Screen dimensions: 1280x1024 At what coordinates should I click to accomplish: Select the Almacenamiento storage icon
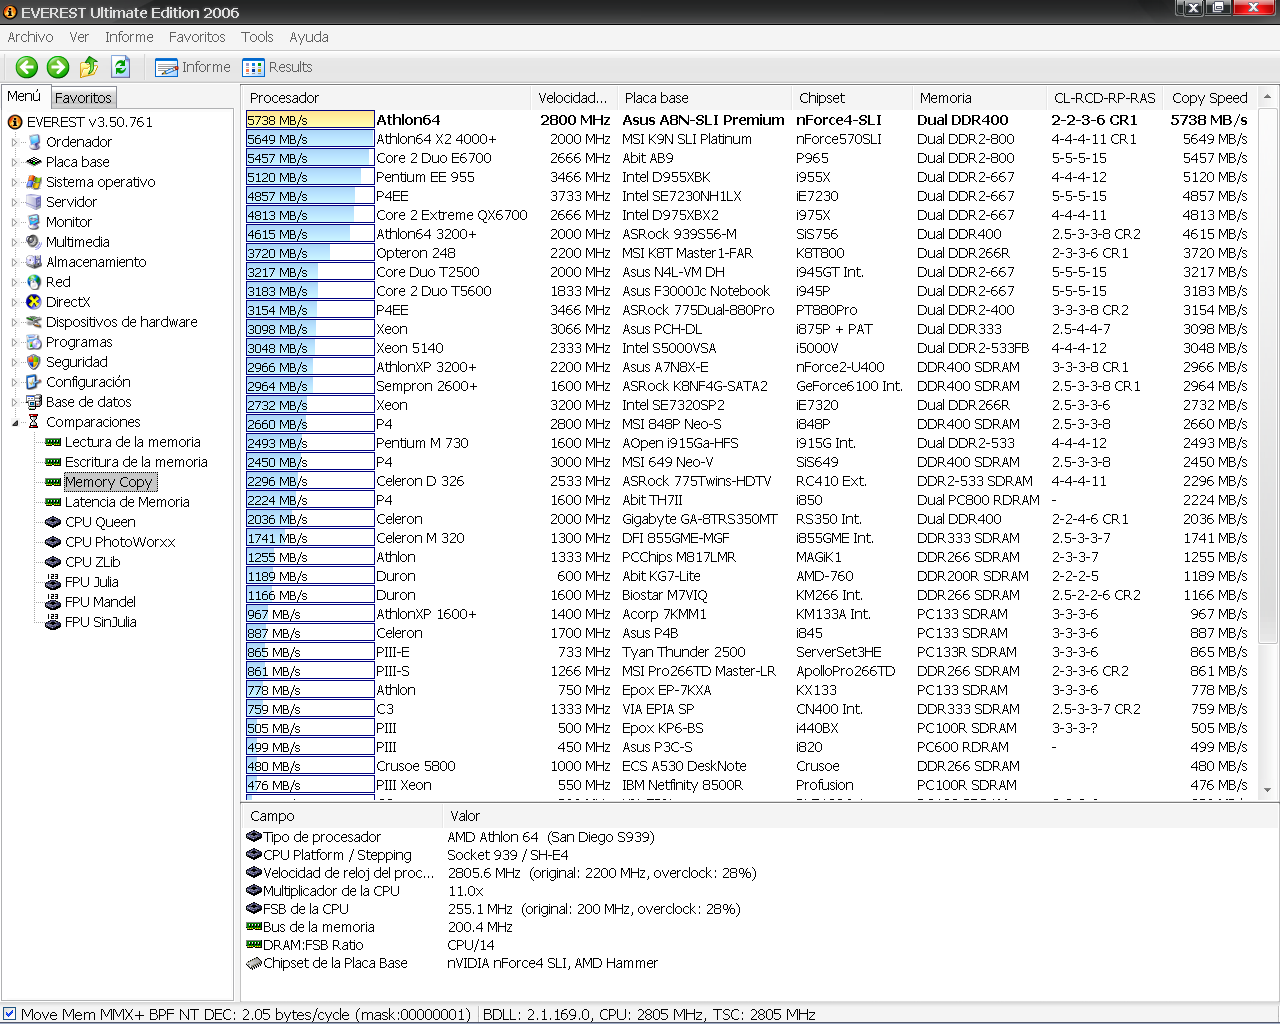34,262
